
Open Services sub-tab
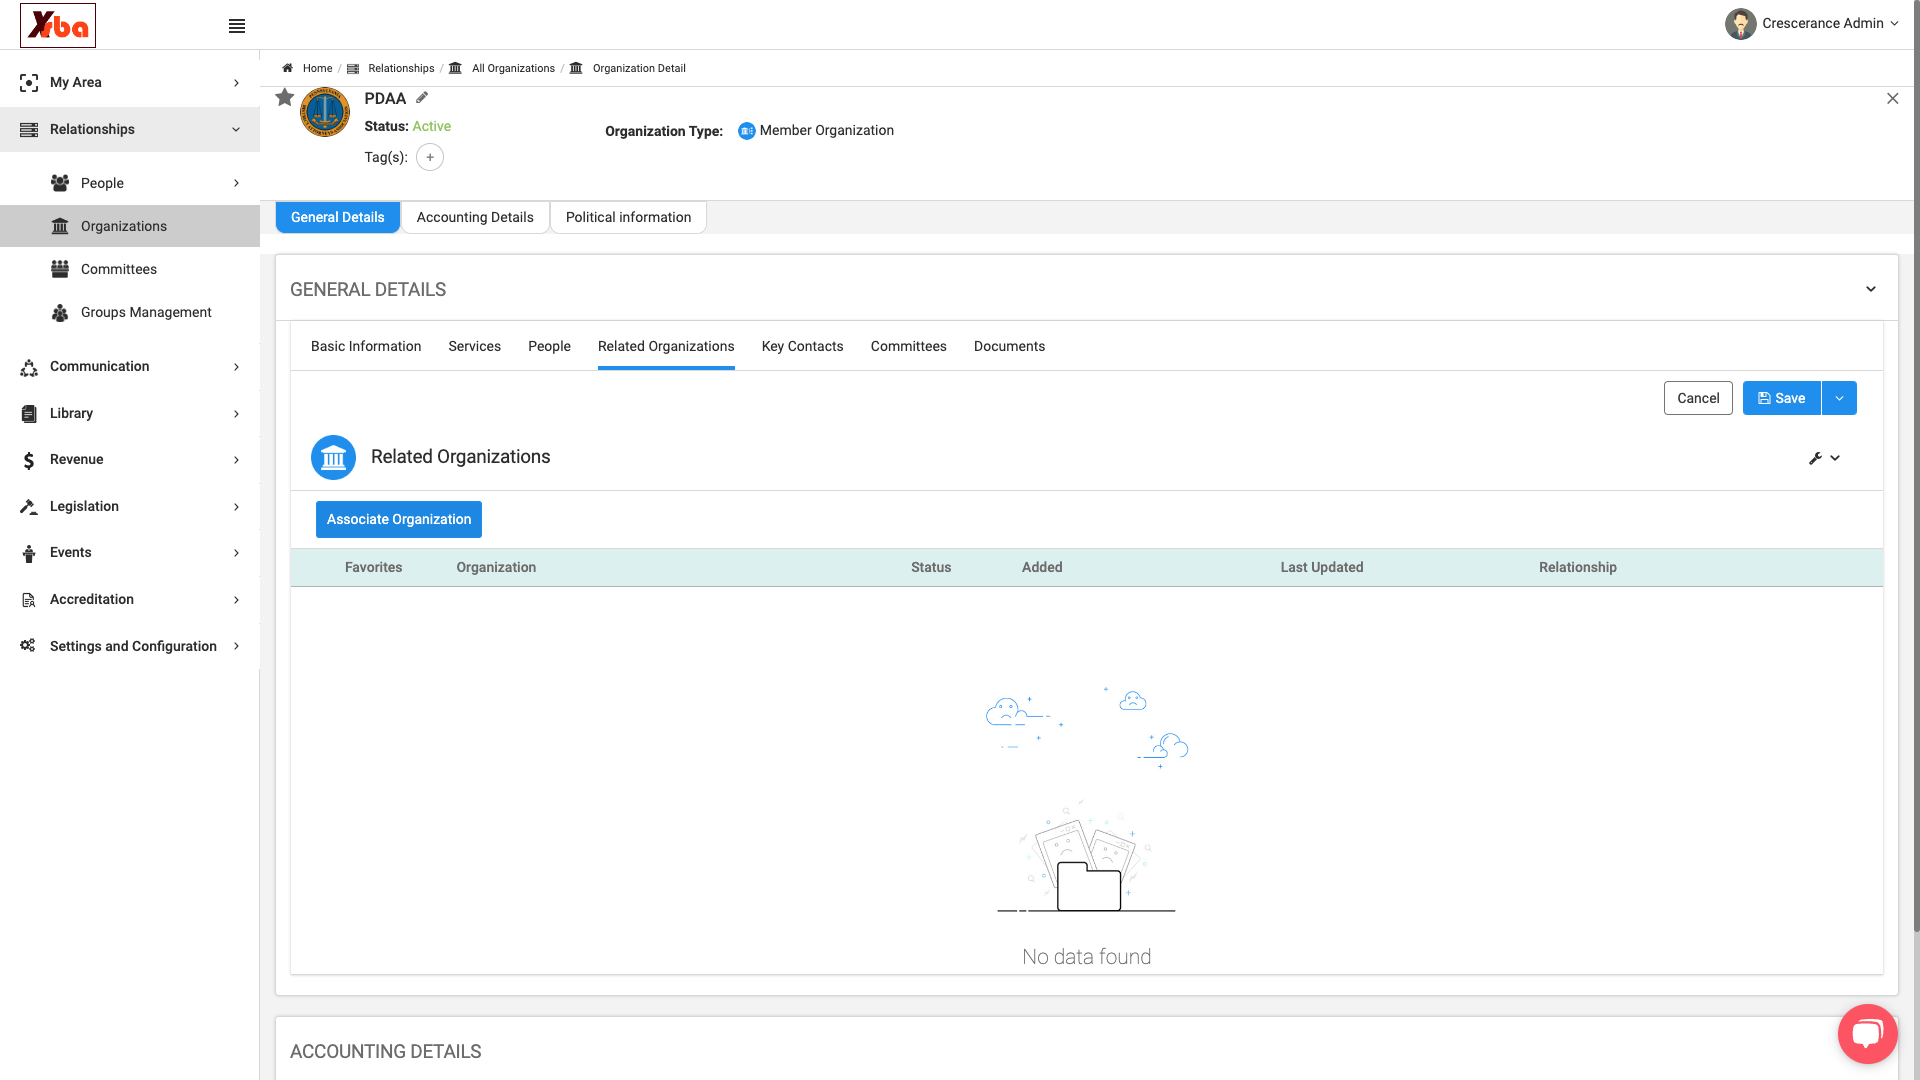tap(474, 346)
